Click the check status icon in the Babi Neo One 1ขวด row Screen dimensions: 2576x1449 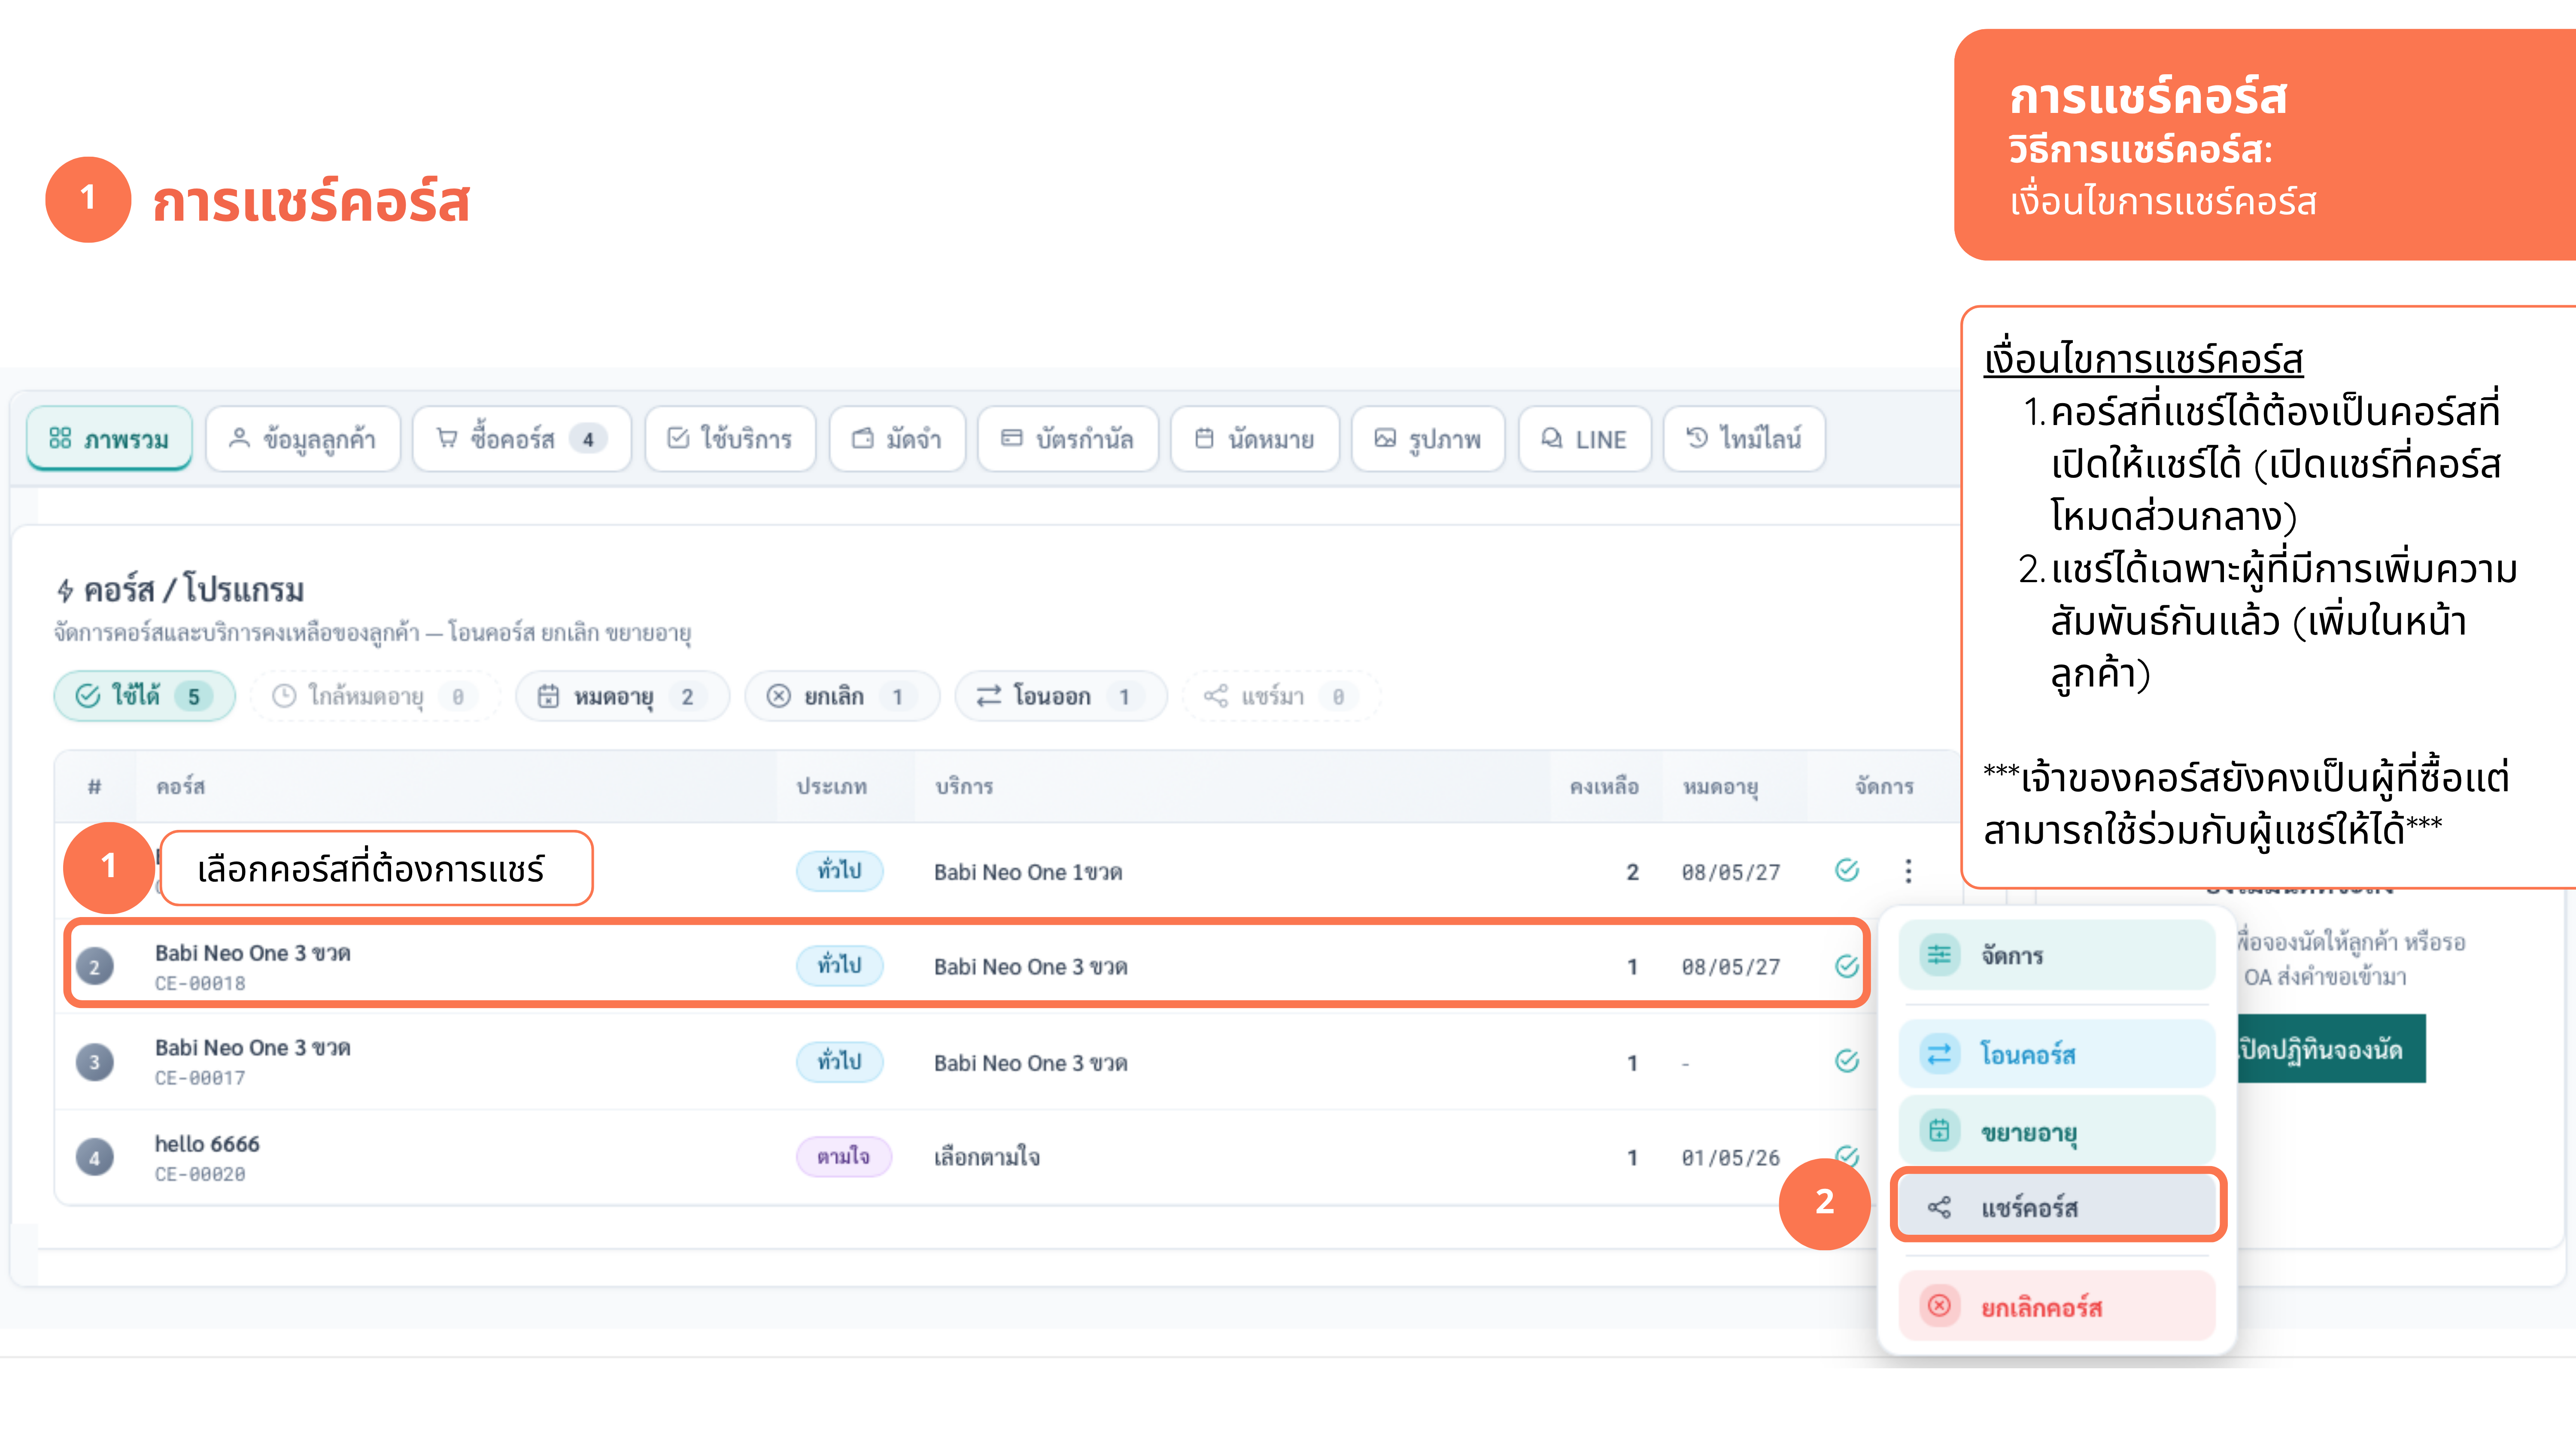pyautogui.click(x=1847, y=870)
